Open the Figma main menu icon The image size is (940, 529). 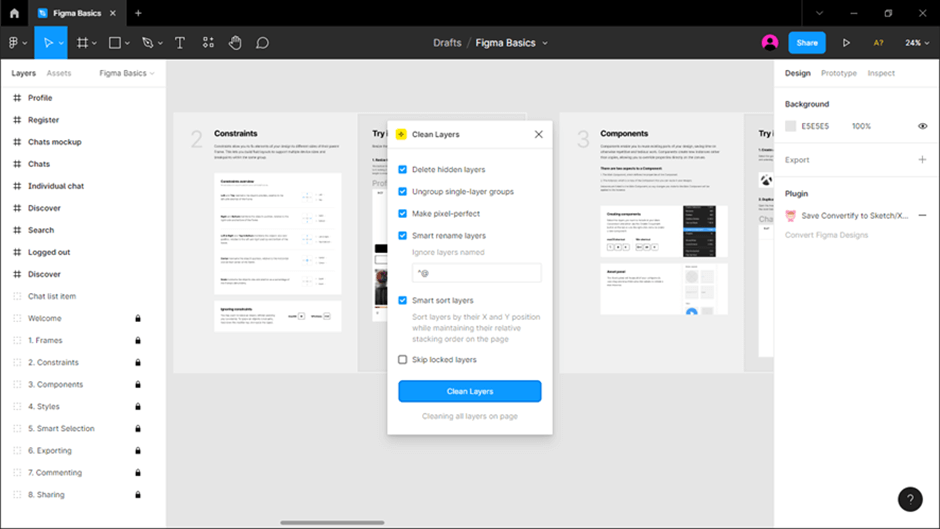pyautogui.click(x=13, y=43)
